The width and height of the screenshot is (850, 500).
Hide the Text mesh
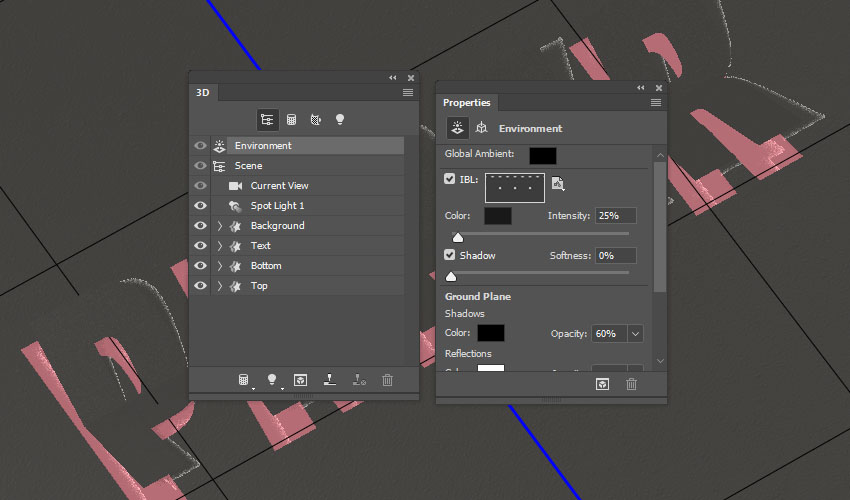(x=200, y=246)
